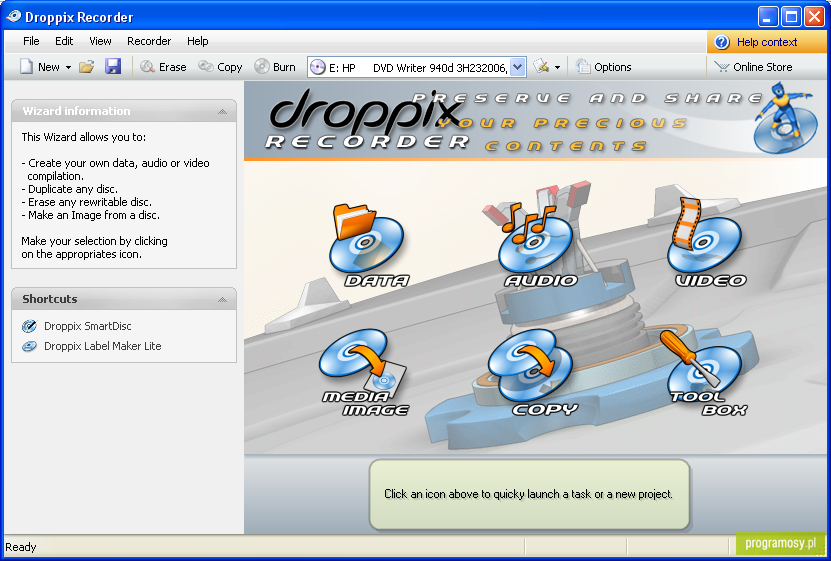The width and height of the screenshot is (831, 561).
Task: Click the drive tools icon beside drive selector
Action: [541, 67]
